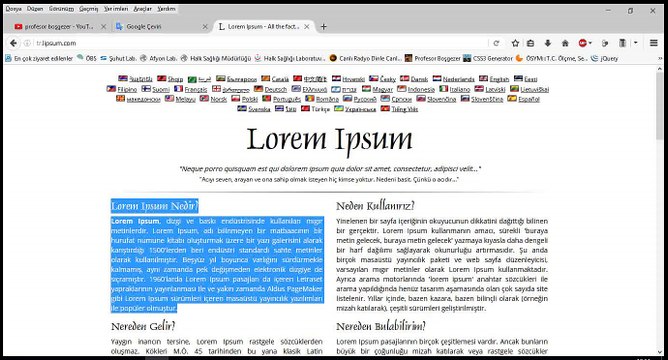This screenshot has height=360, width=668.
Task: Open the Canlı Radyo Dinle bookmark
Action: (x=366, y=59)
